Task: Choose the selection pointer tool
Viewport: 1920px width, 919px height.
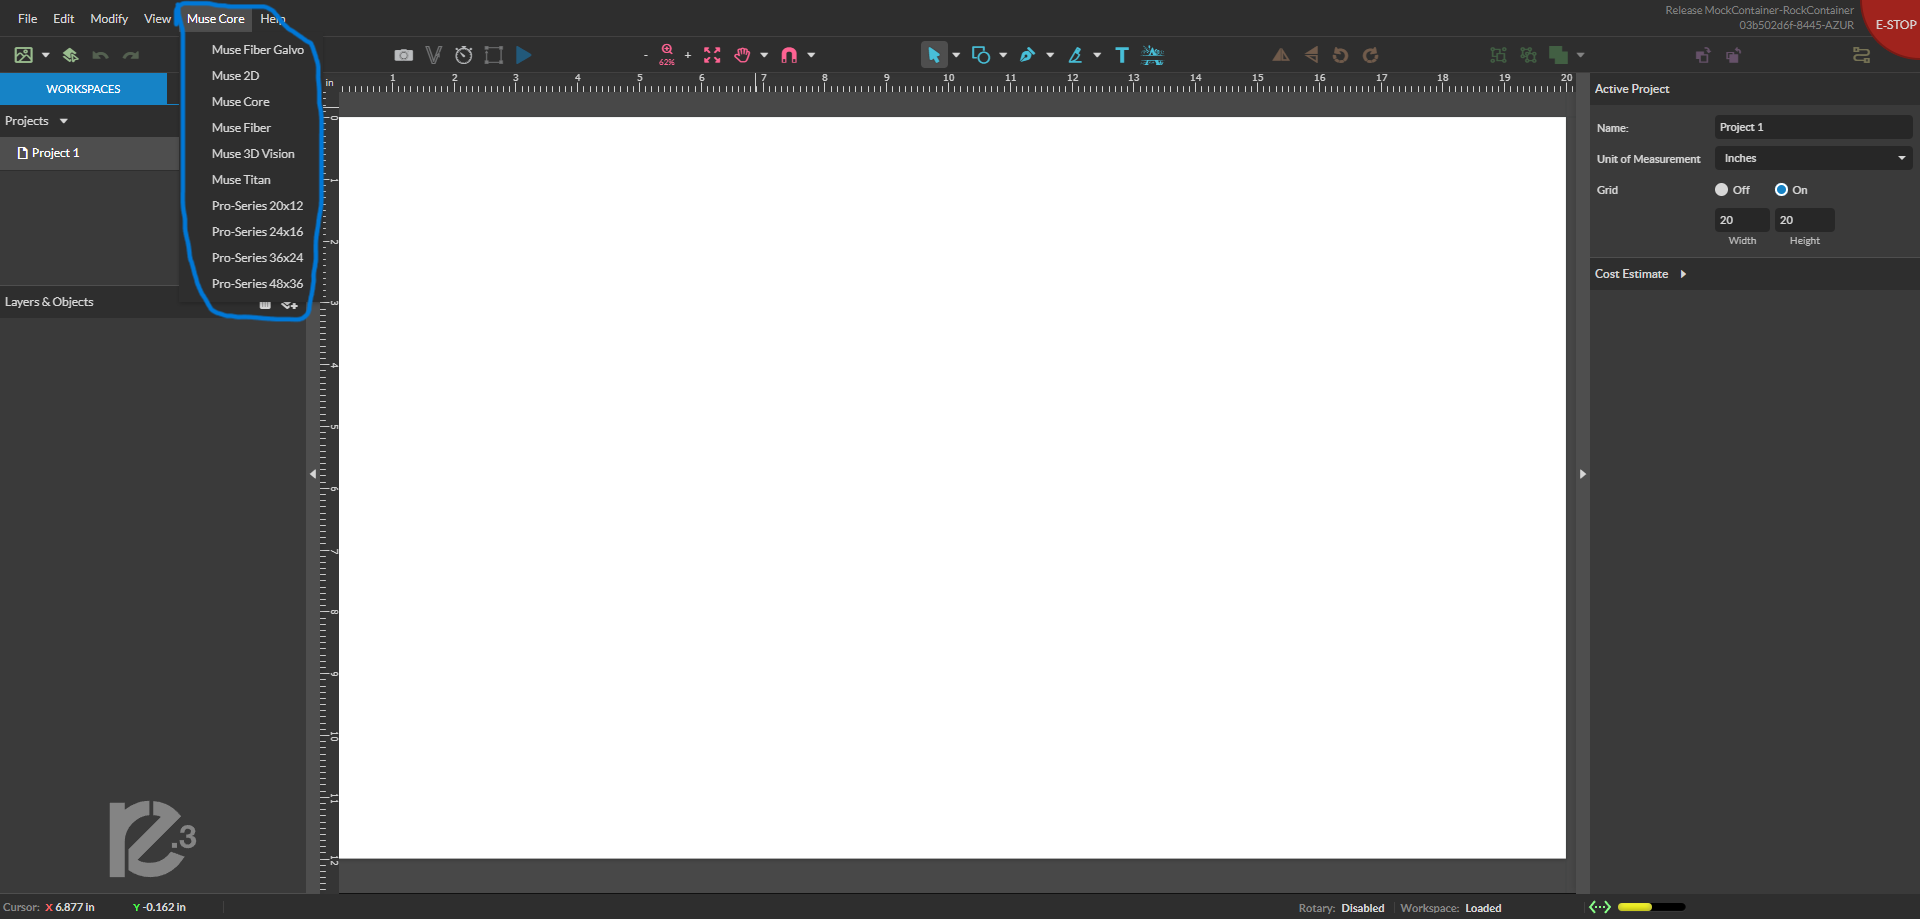Action: point(934,55)
